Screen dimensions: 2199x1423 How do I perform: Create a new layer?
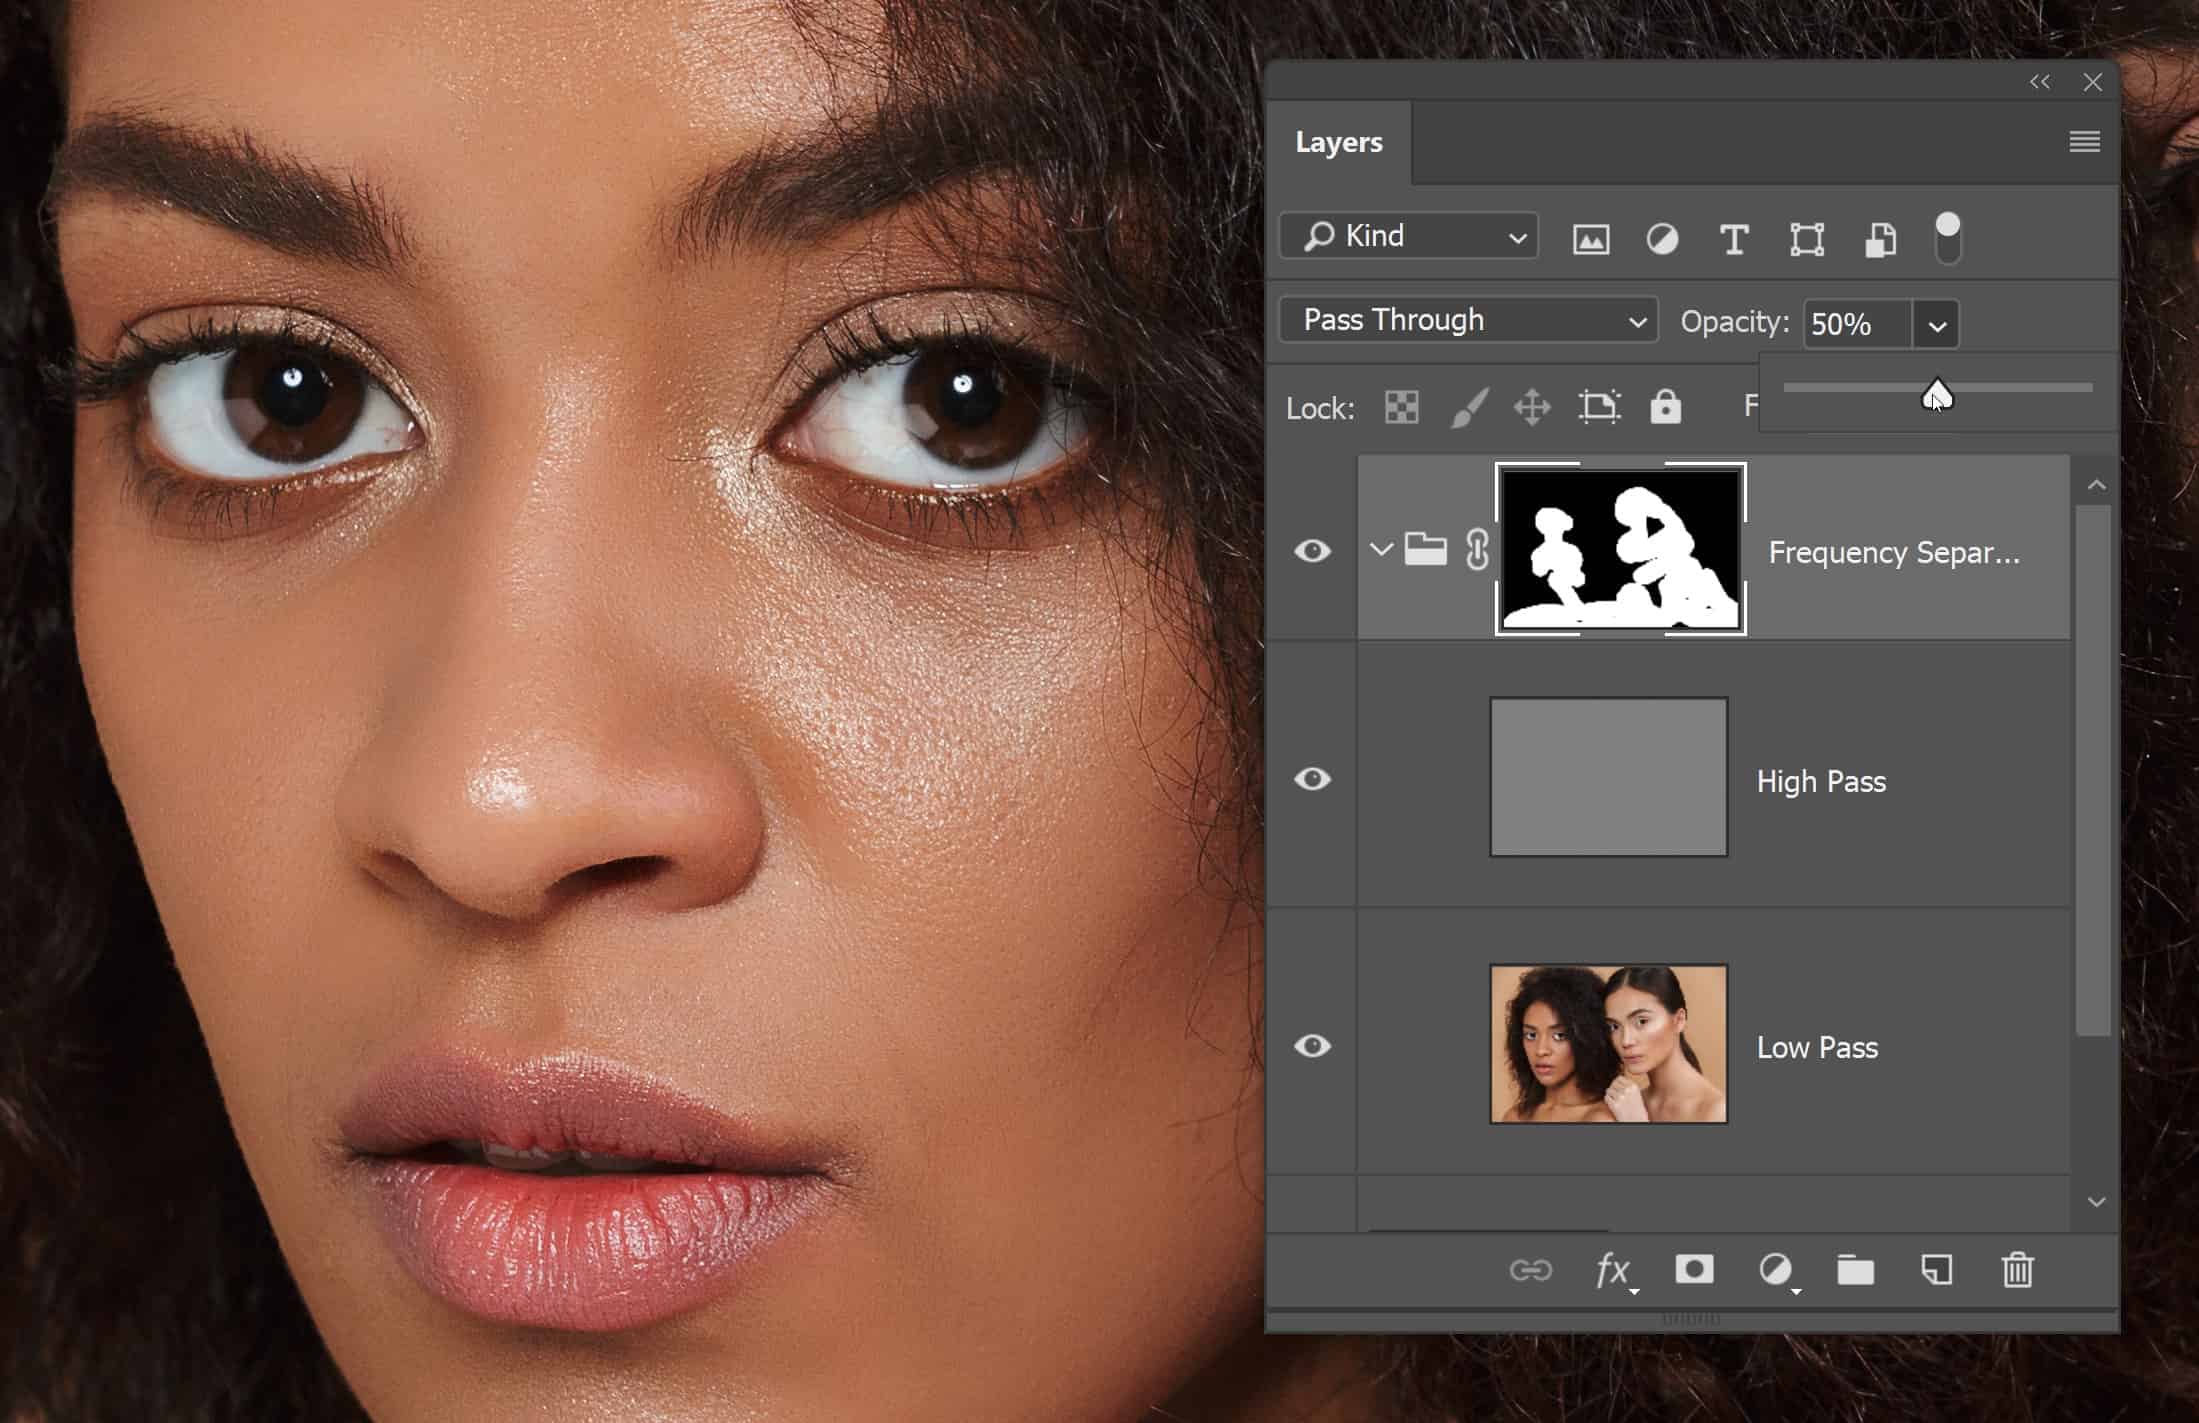coord(1937,1270)
